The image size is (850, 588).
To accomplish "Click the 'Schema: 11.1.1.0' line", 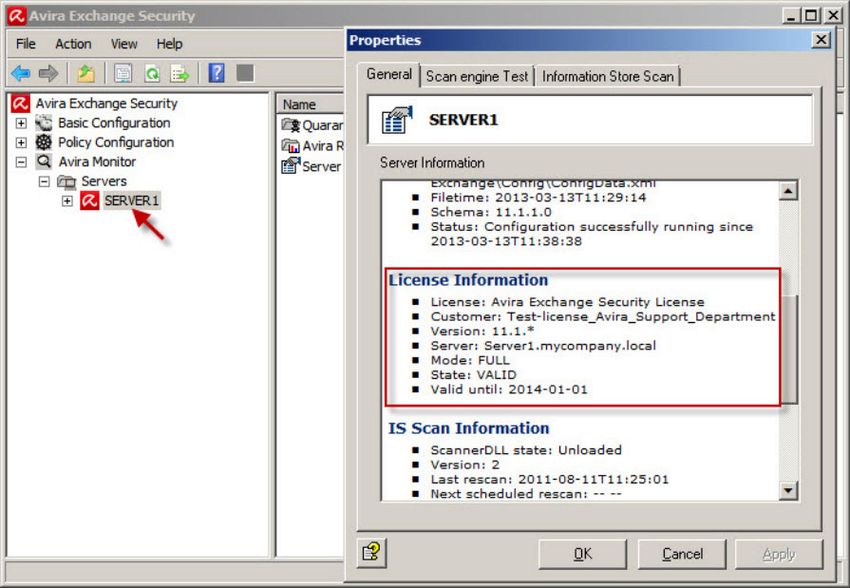I will coord(491,212).
